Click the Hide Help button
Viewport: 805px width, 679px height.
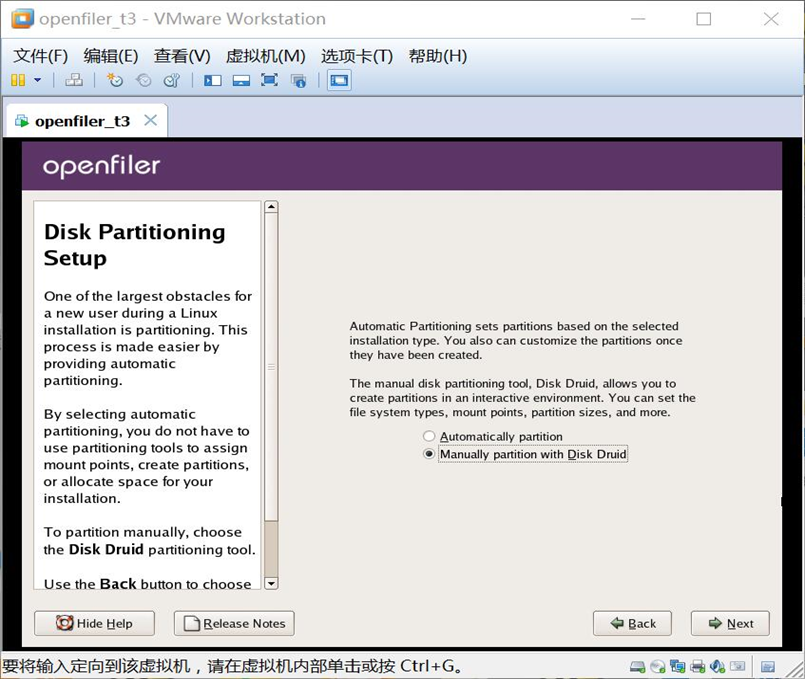pos(94,623)
